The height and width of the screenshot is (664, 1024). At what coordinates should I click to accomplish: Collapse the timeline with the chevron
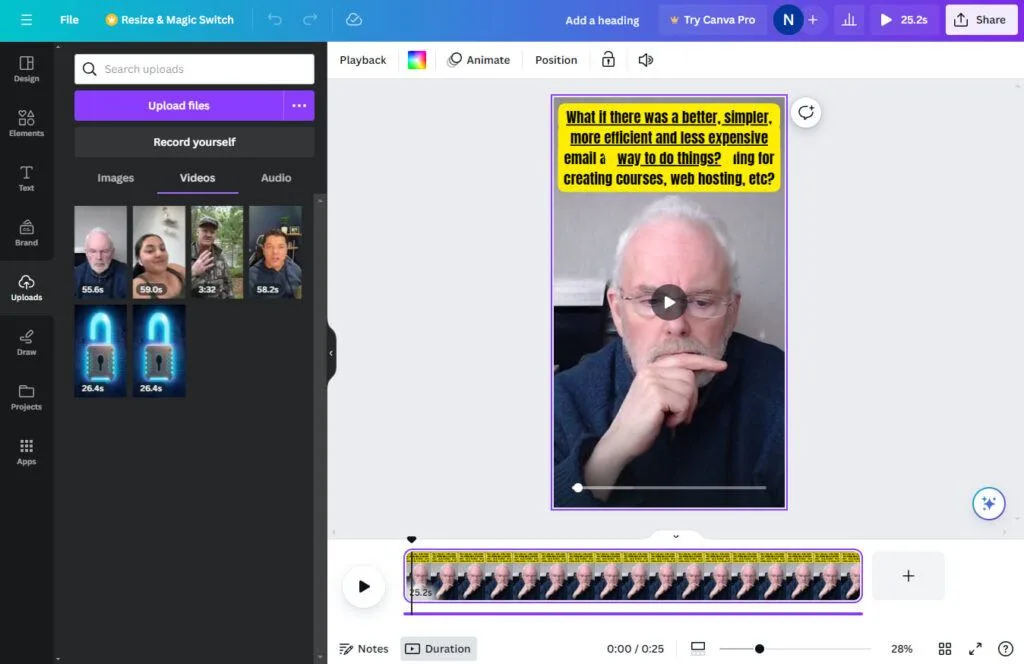pyautogui.click(x=674, y=536)
